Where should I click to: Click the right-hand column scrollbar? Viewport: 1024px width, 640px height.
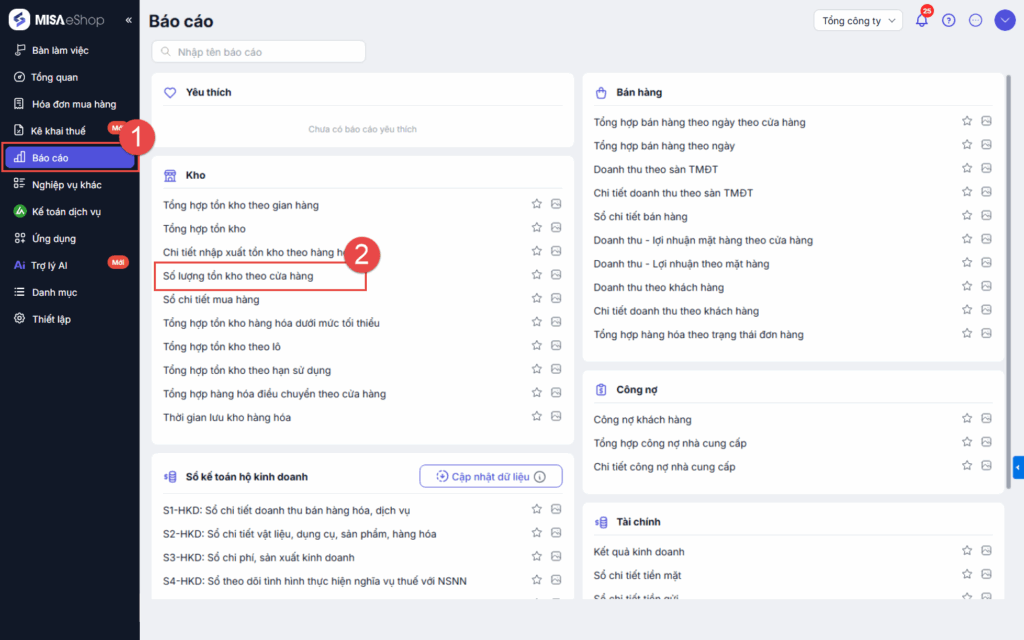click(x=1008, y=280)
